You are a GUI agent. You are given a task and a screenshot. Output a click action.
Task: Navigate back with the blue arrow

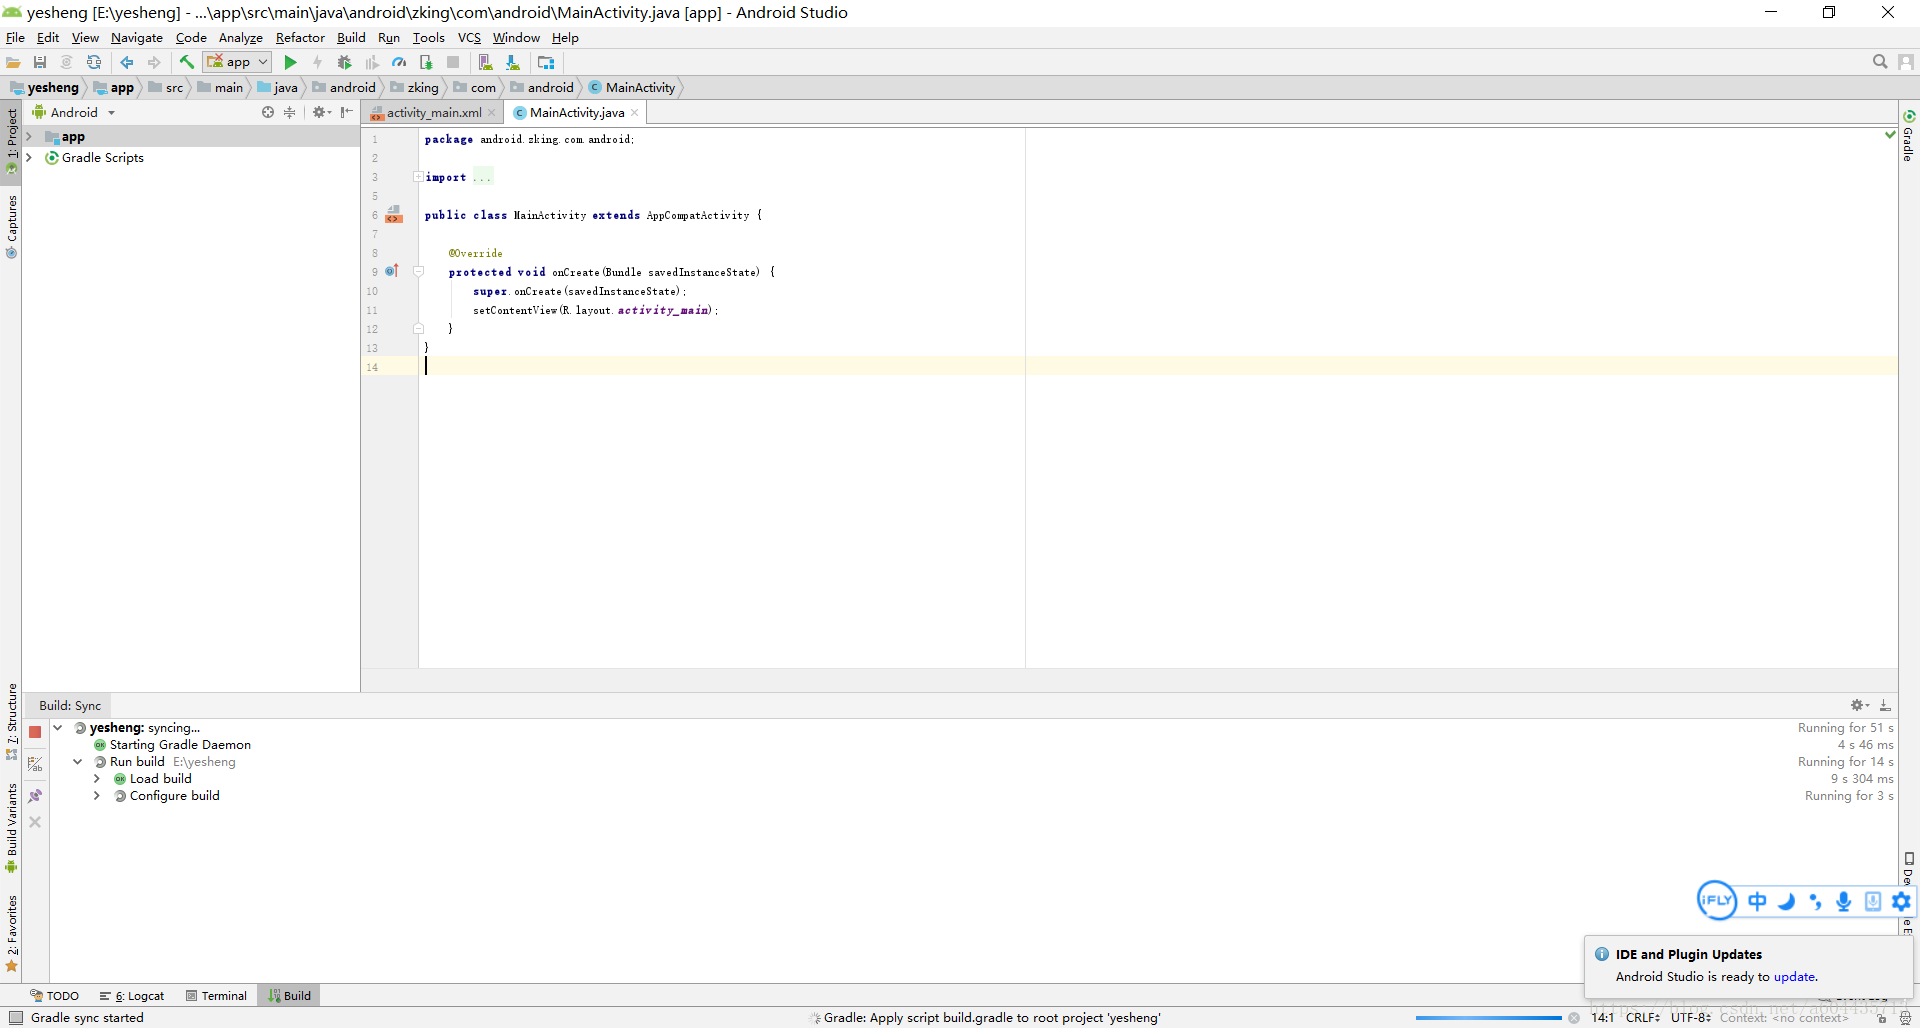coord(127,62)
